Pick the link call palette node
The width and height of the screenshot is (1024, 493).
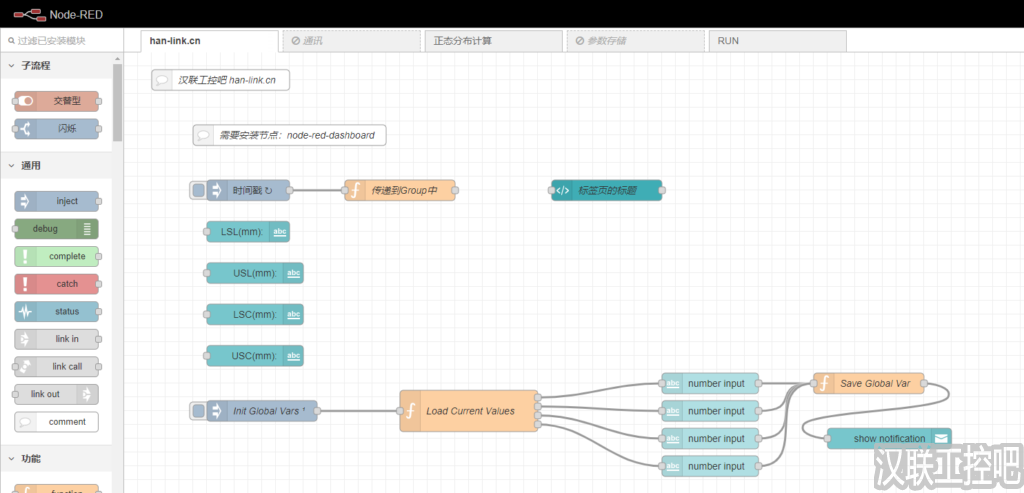pos(56,366)
